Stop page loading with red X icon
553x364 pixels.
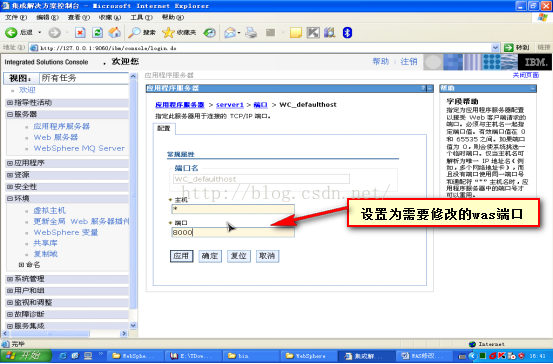pyautogui.click(x=80, y=33)
